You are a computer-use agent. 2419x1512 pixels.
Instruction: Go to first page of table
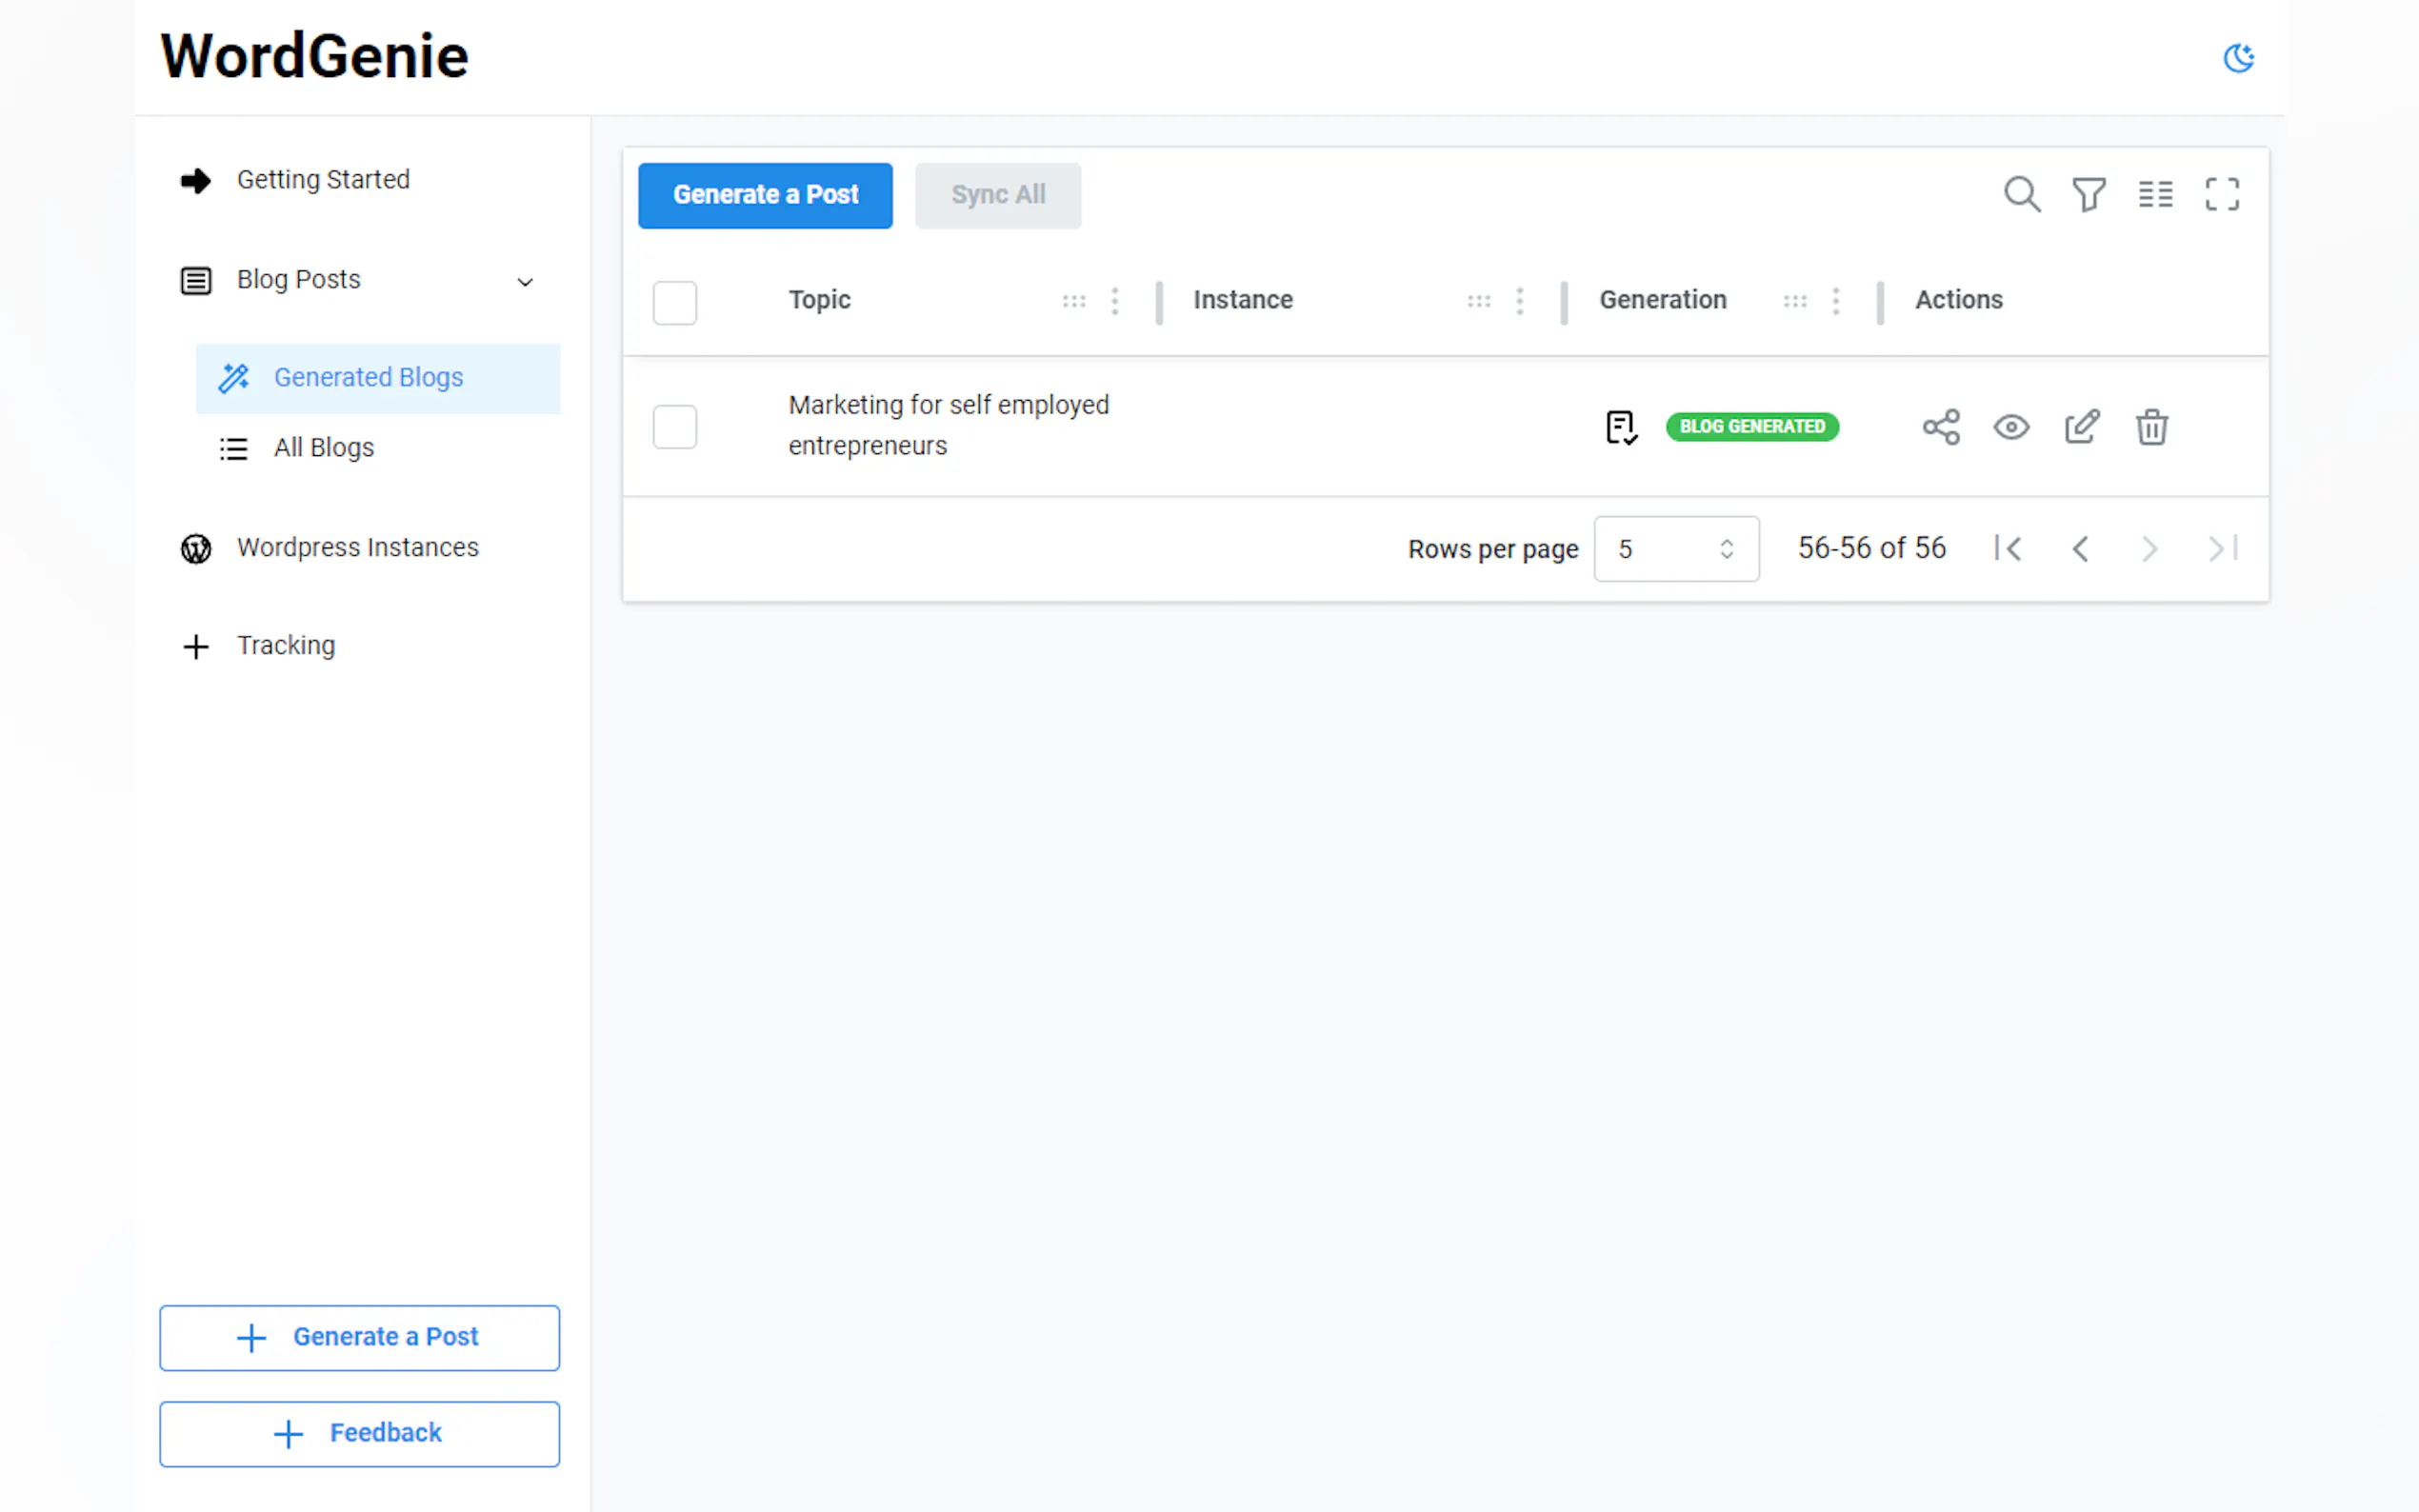click(x=2007, y=549)
